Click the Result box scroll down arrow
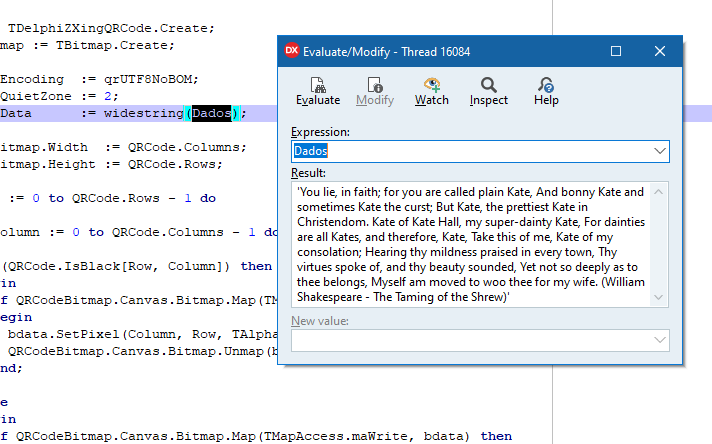The width and height of the screenshot is (712, 444). [658, 297]
